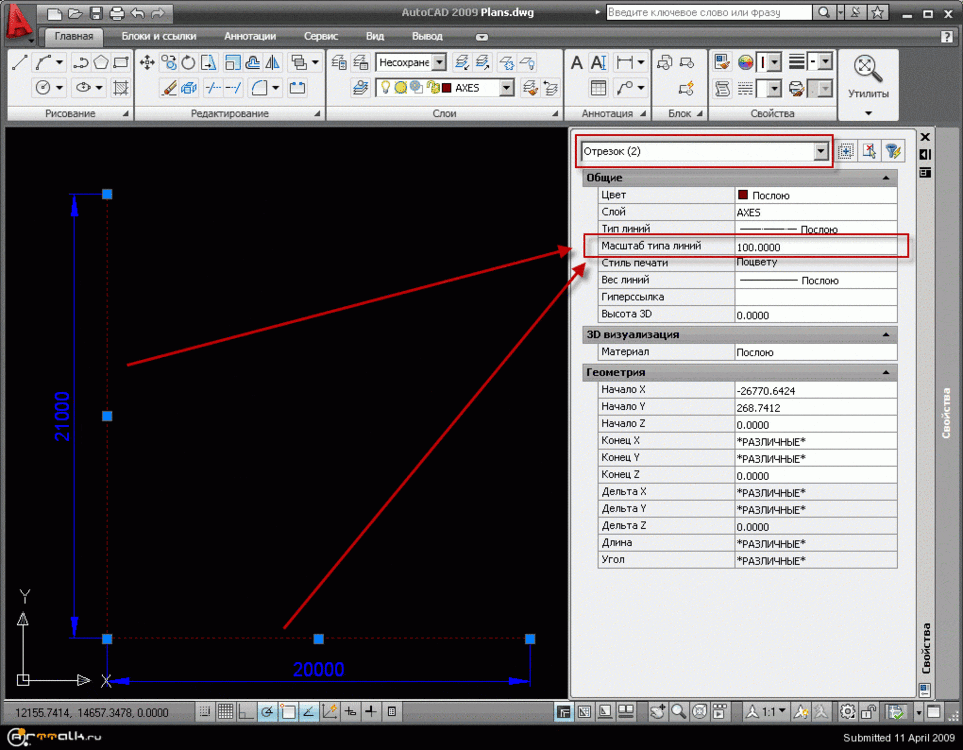The width and height of the screenshot is (963, 750).
Task: Select the Move tool in Редактирование
Action: 147,63
